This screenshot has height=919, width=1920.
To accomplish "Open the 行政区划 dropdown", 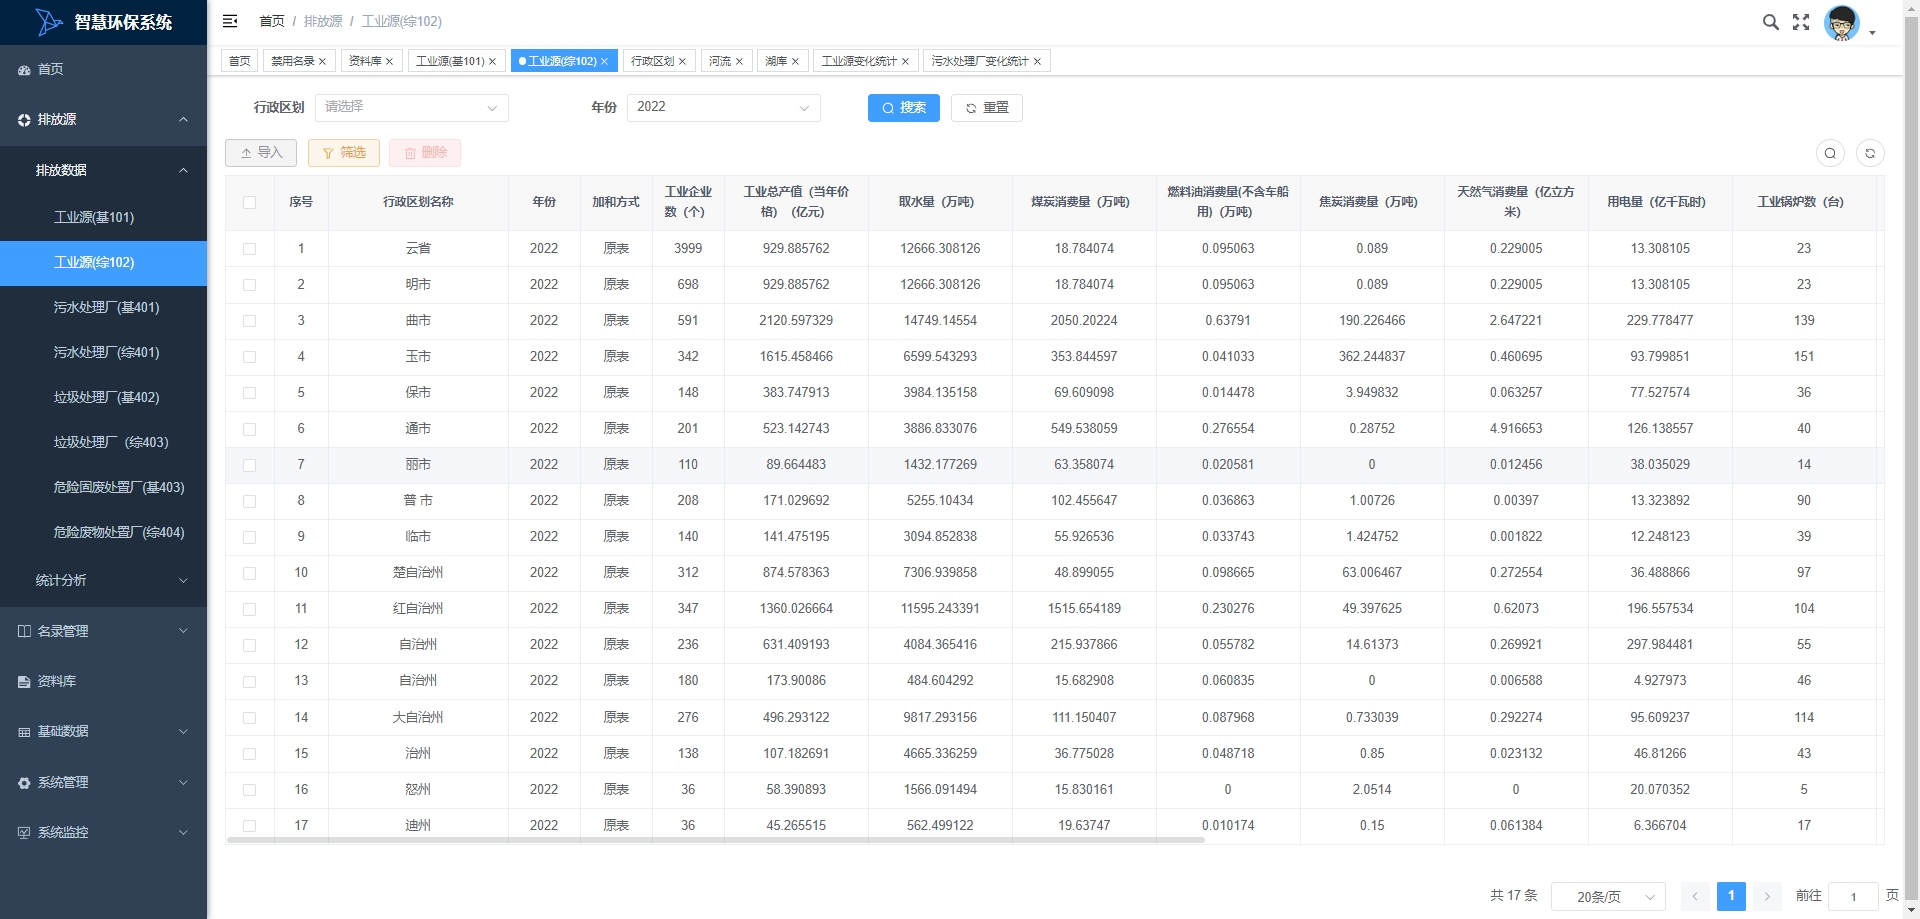I will [411, 107].
